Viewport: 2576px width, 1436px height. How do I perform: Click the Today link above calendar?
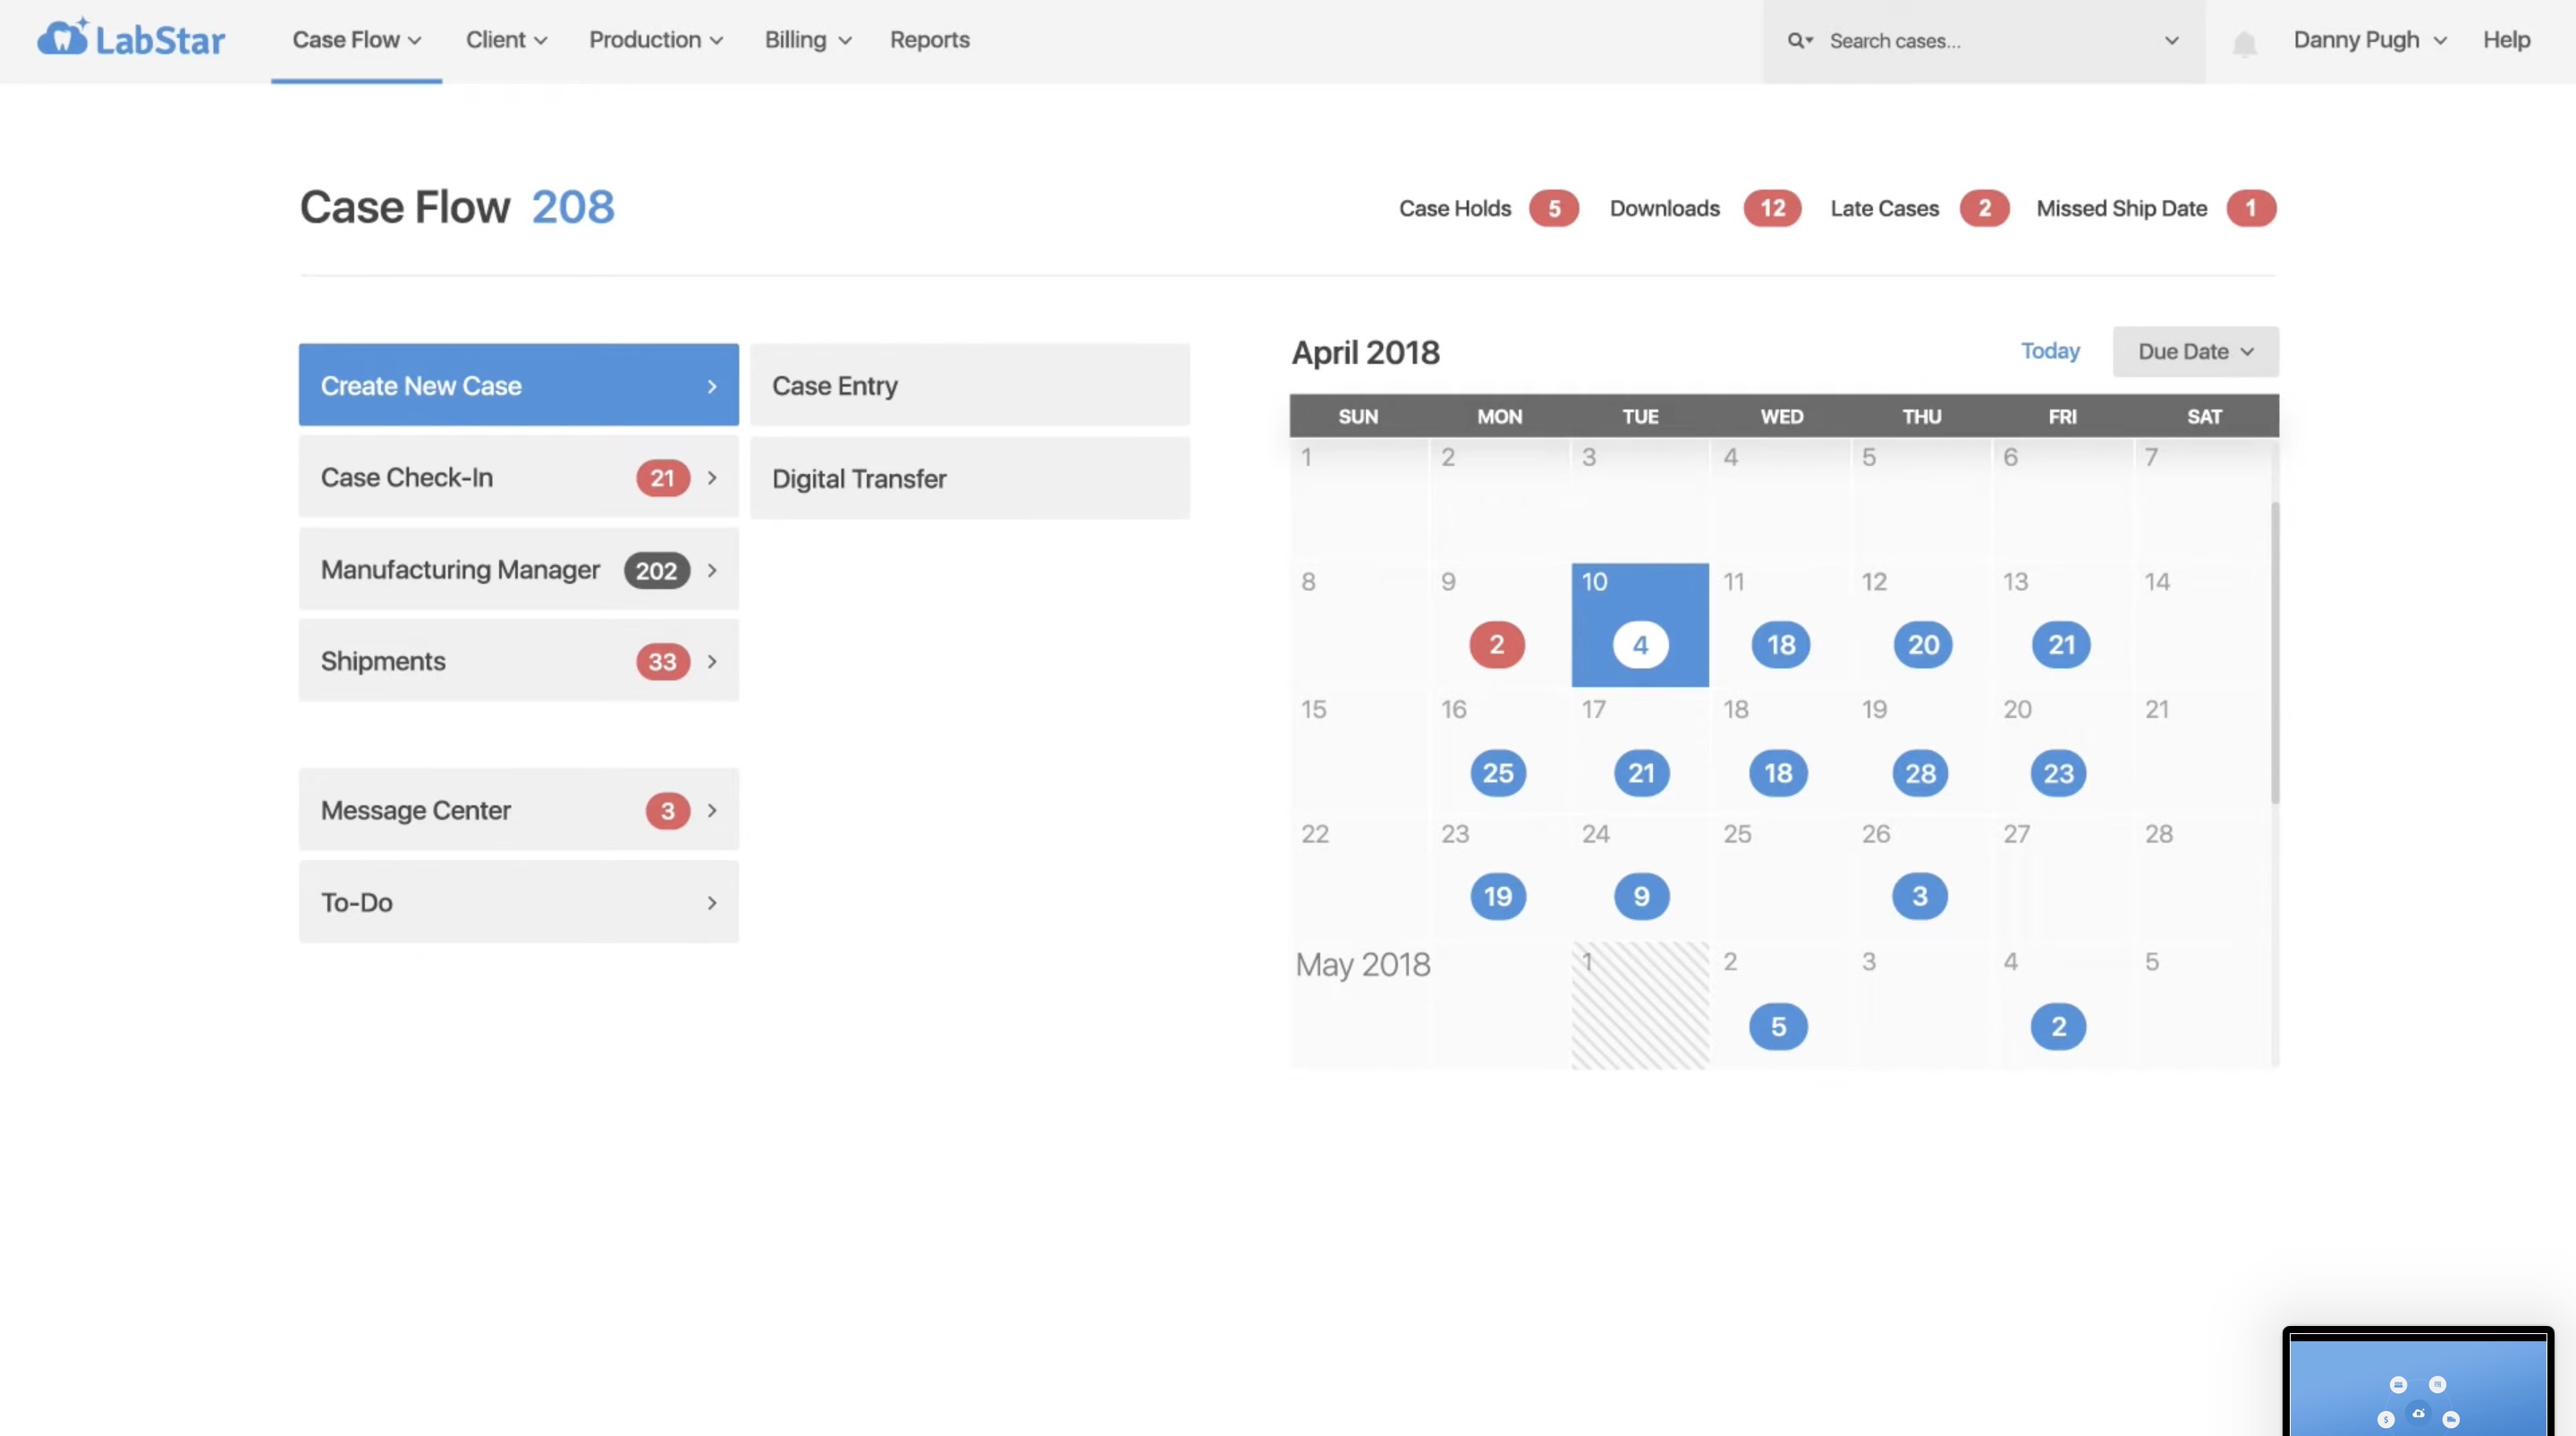pos(2049,351)
